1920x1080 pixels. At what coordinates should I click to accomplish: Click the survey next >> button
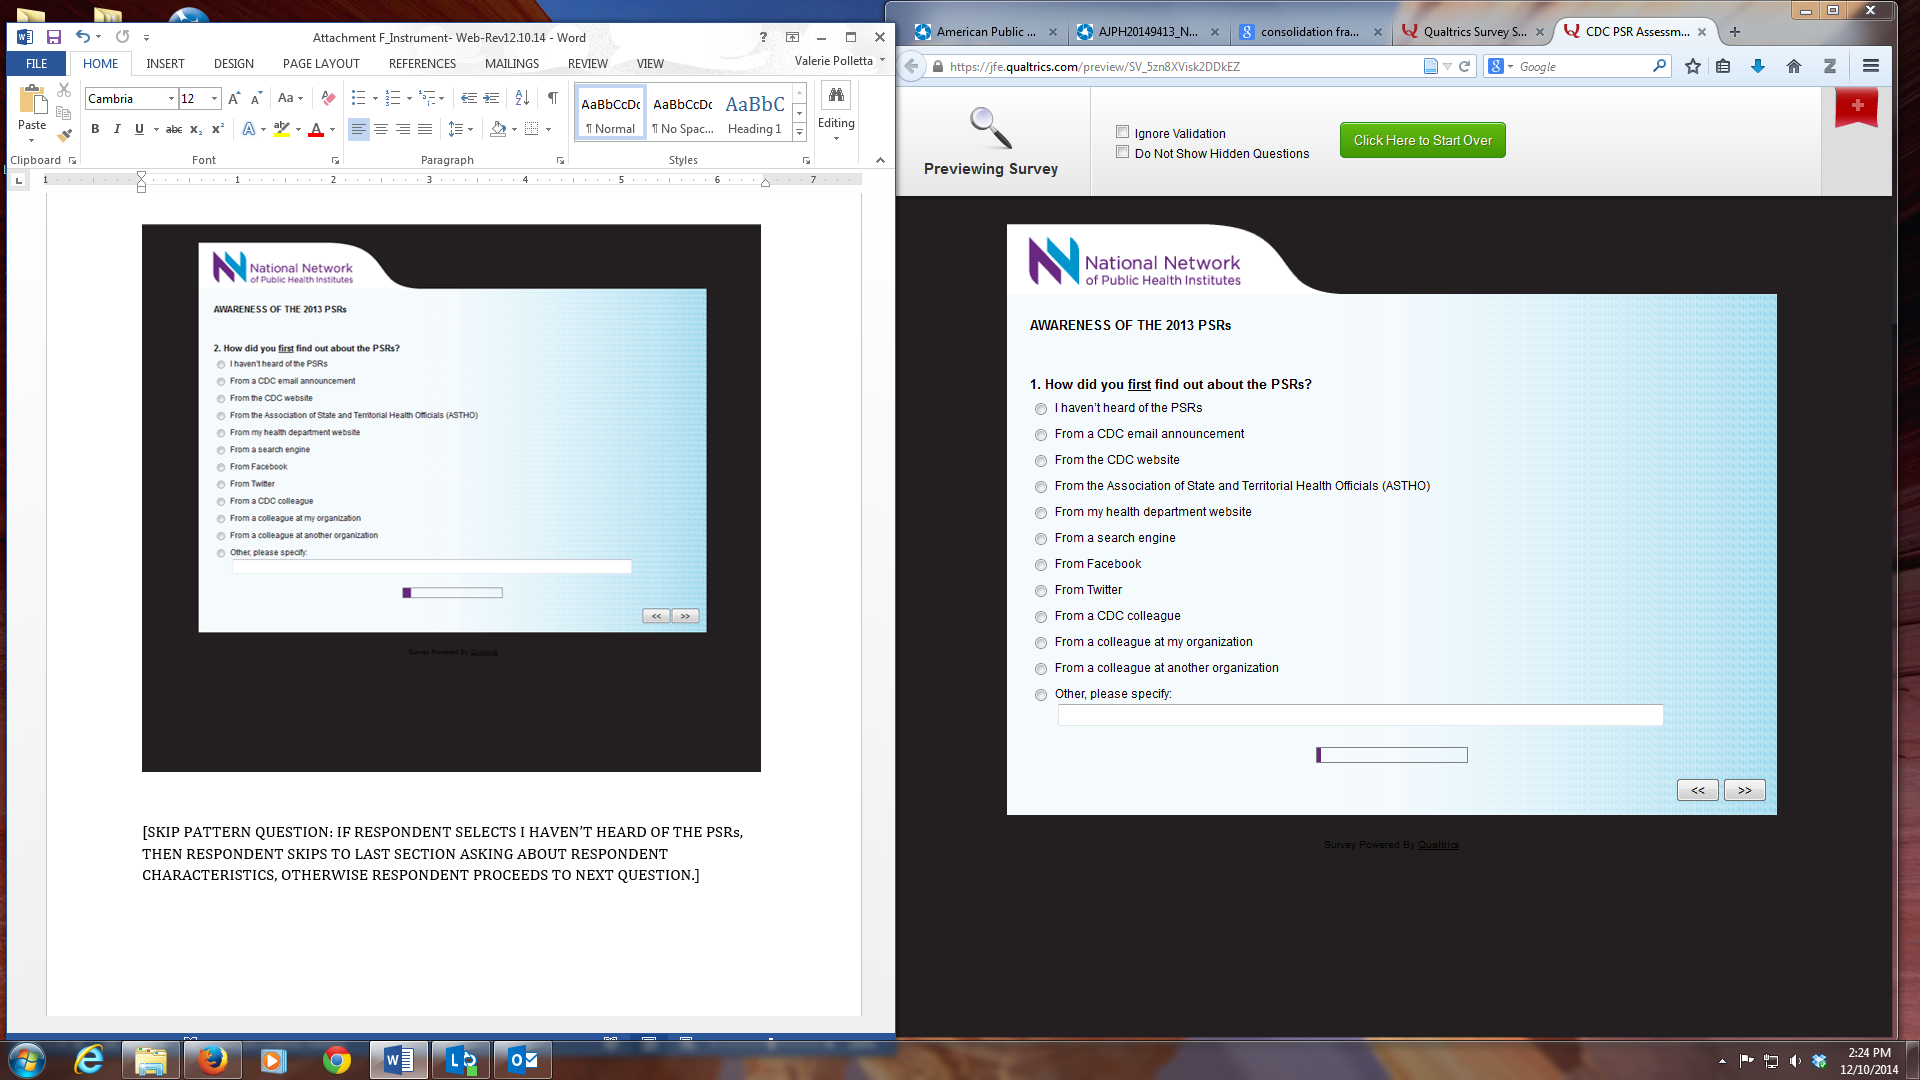pos(1744,790)
